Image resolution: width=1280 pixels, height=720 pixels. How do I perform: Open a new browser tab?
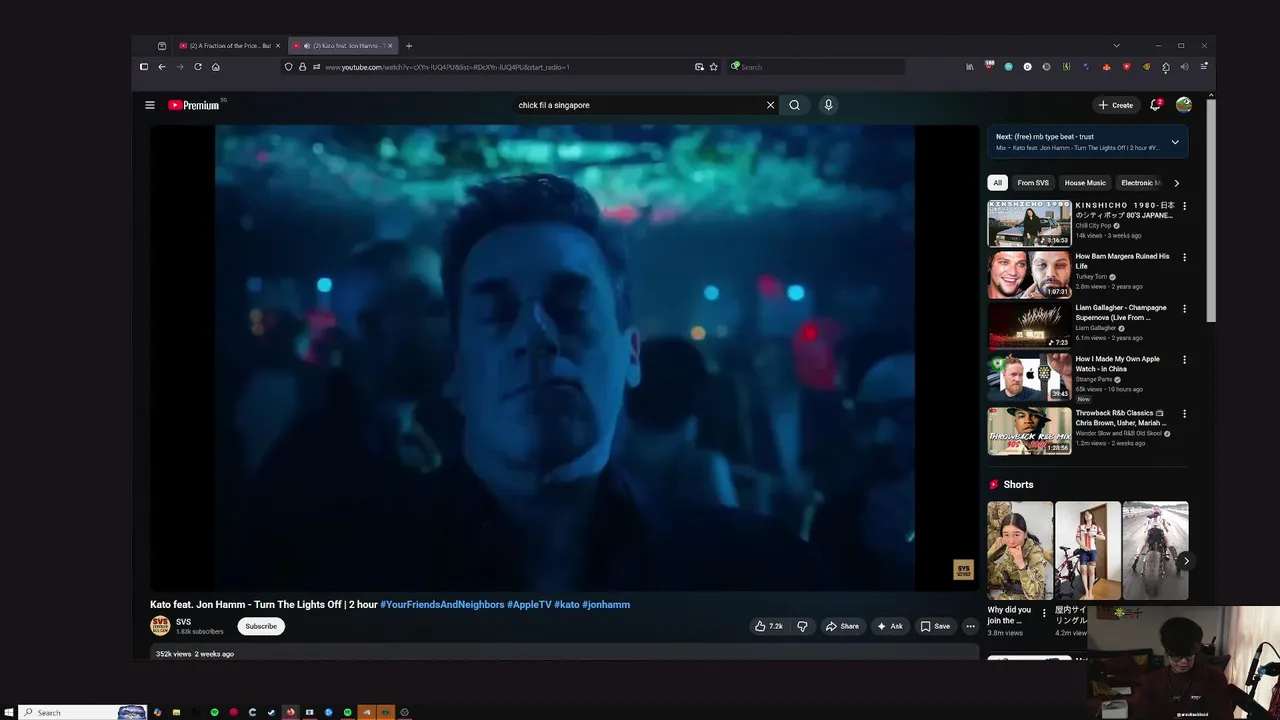point(408,46)
